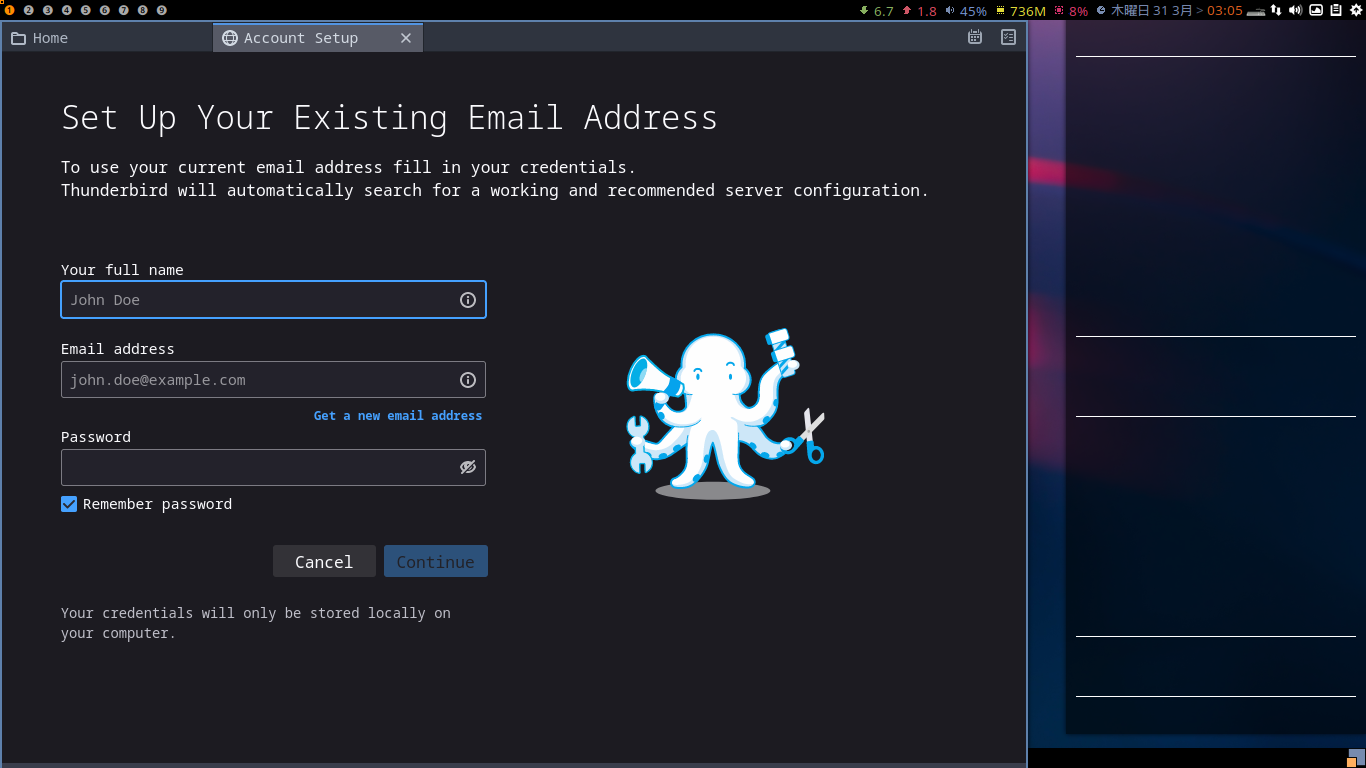Open the clipboard tray icon
1366x768 pixels.
point(1335,10)
